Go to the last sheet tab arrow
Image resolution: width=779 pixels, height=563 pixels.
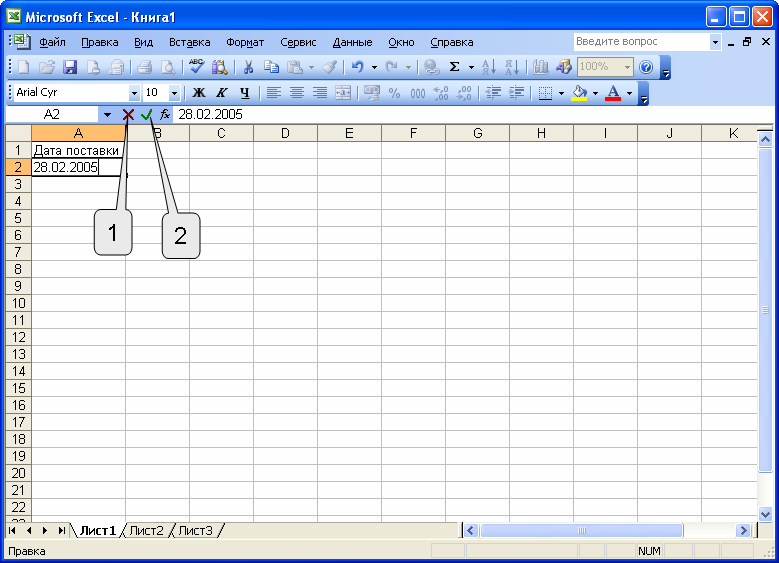click(x=62, y=531)
